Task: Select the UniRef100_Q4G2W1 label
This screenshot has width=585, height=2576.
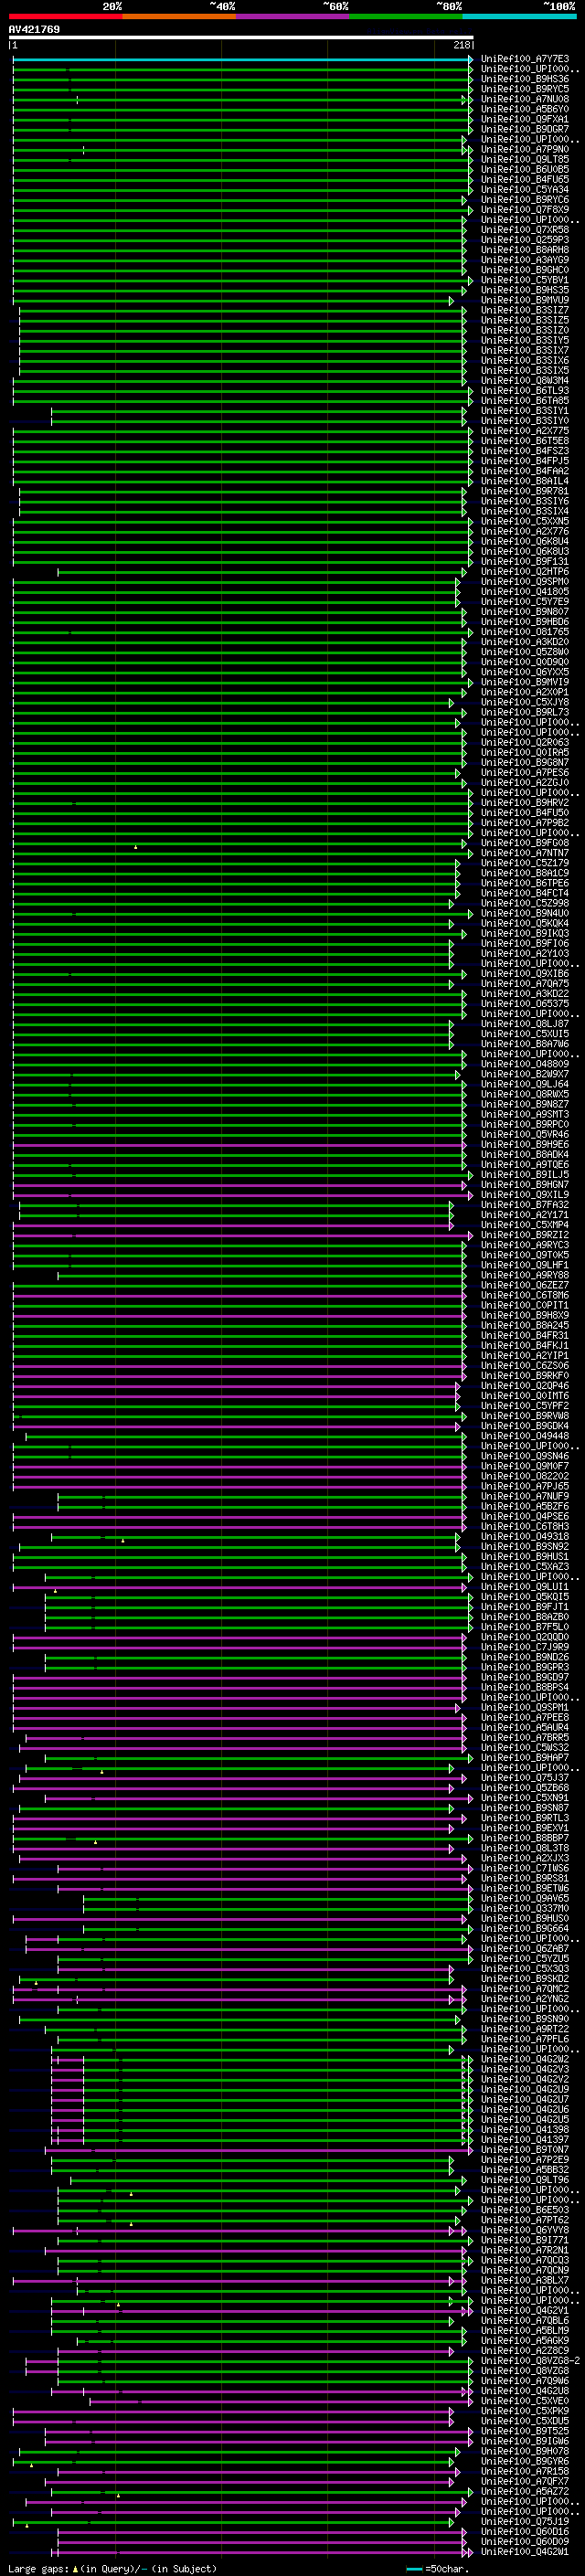Action: 525,2551
